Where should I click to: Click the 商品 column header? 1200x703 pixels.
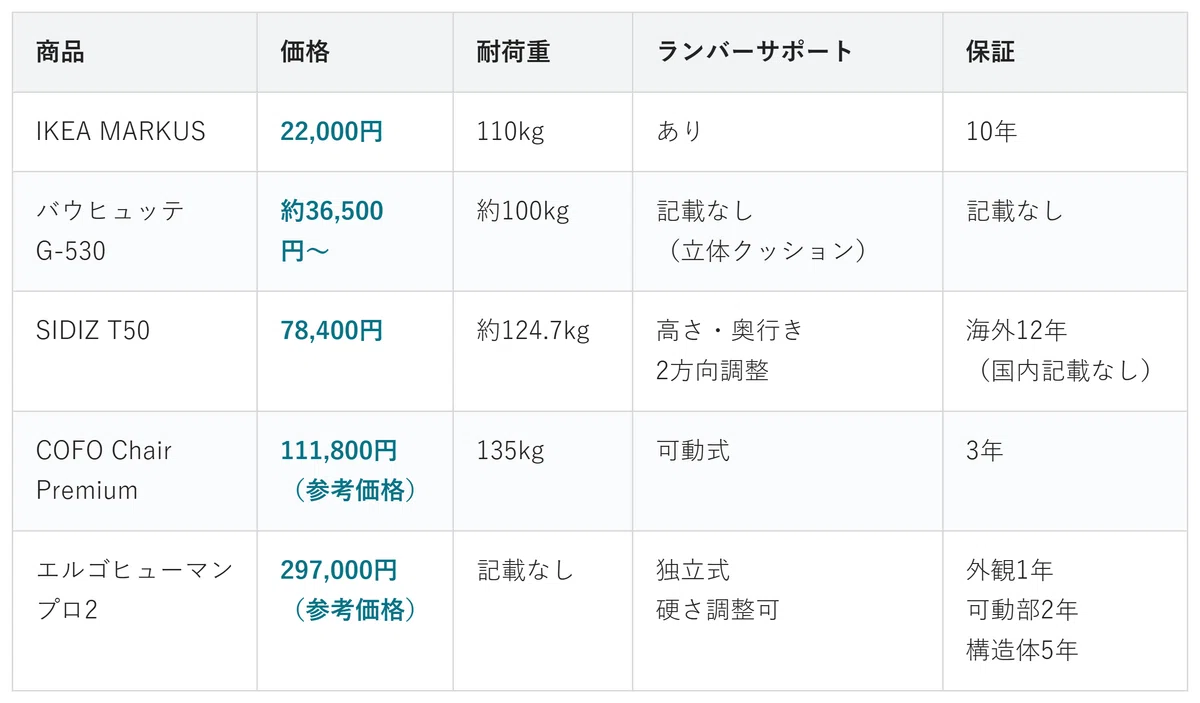[135, 52]
